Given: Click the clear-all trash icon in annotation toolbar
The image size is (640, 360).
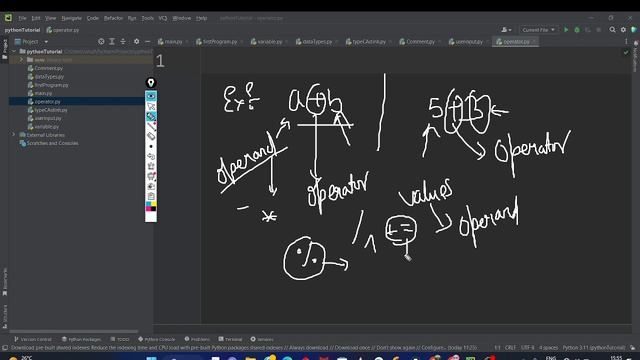Looking at the screenshot, I should (151, 166).
